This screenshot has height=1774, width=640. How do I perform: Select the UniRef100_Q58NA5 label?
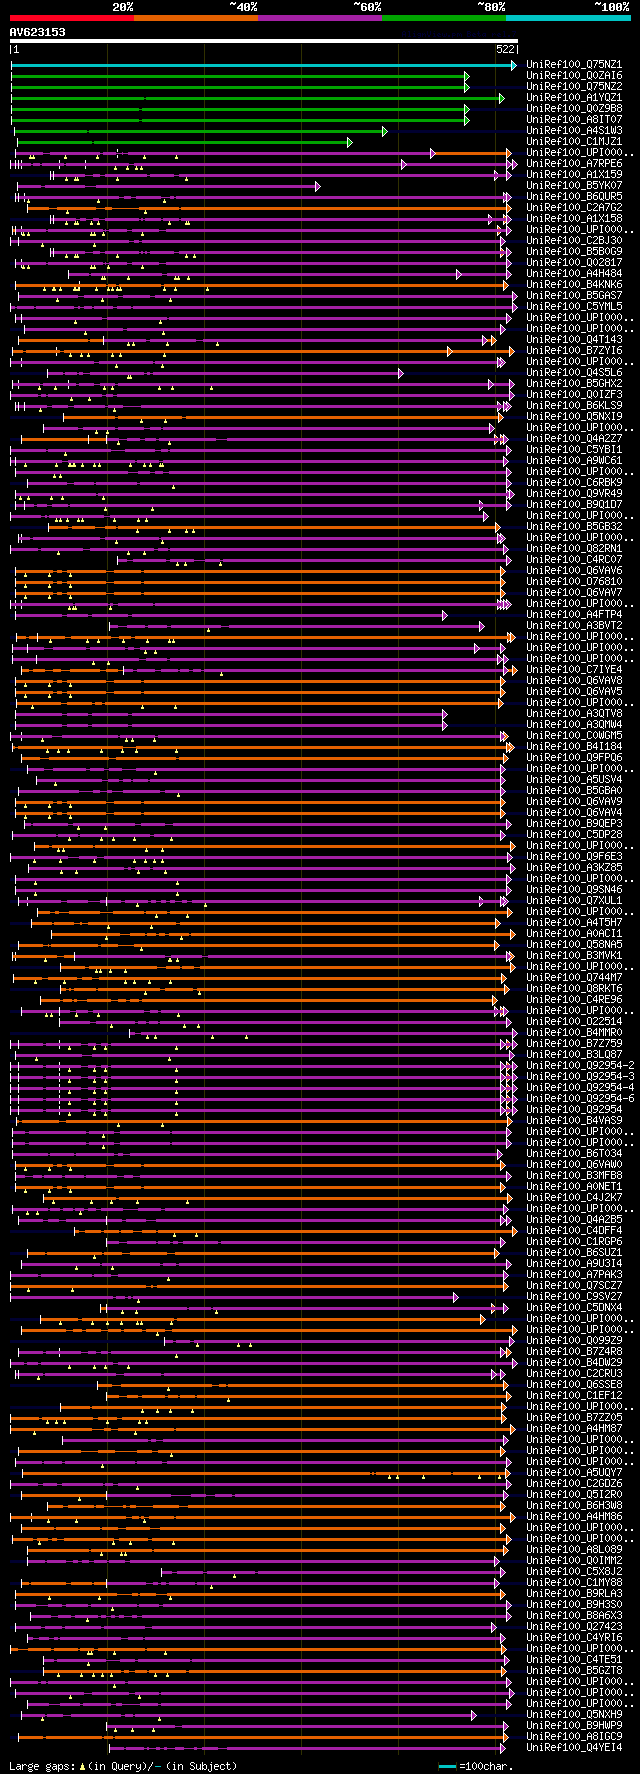tap(574, 945)
